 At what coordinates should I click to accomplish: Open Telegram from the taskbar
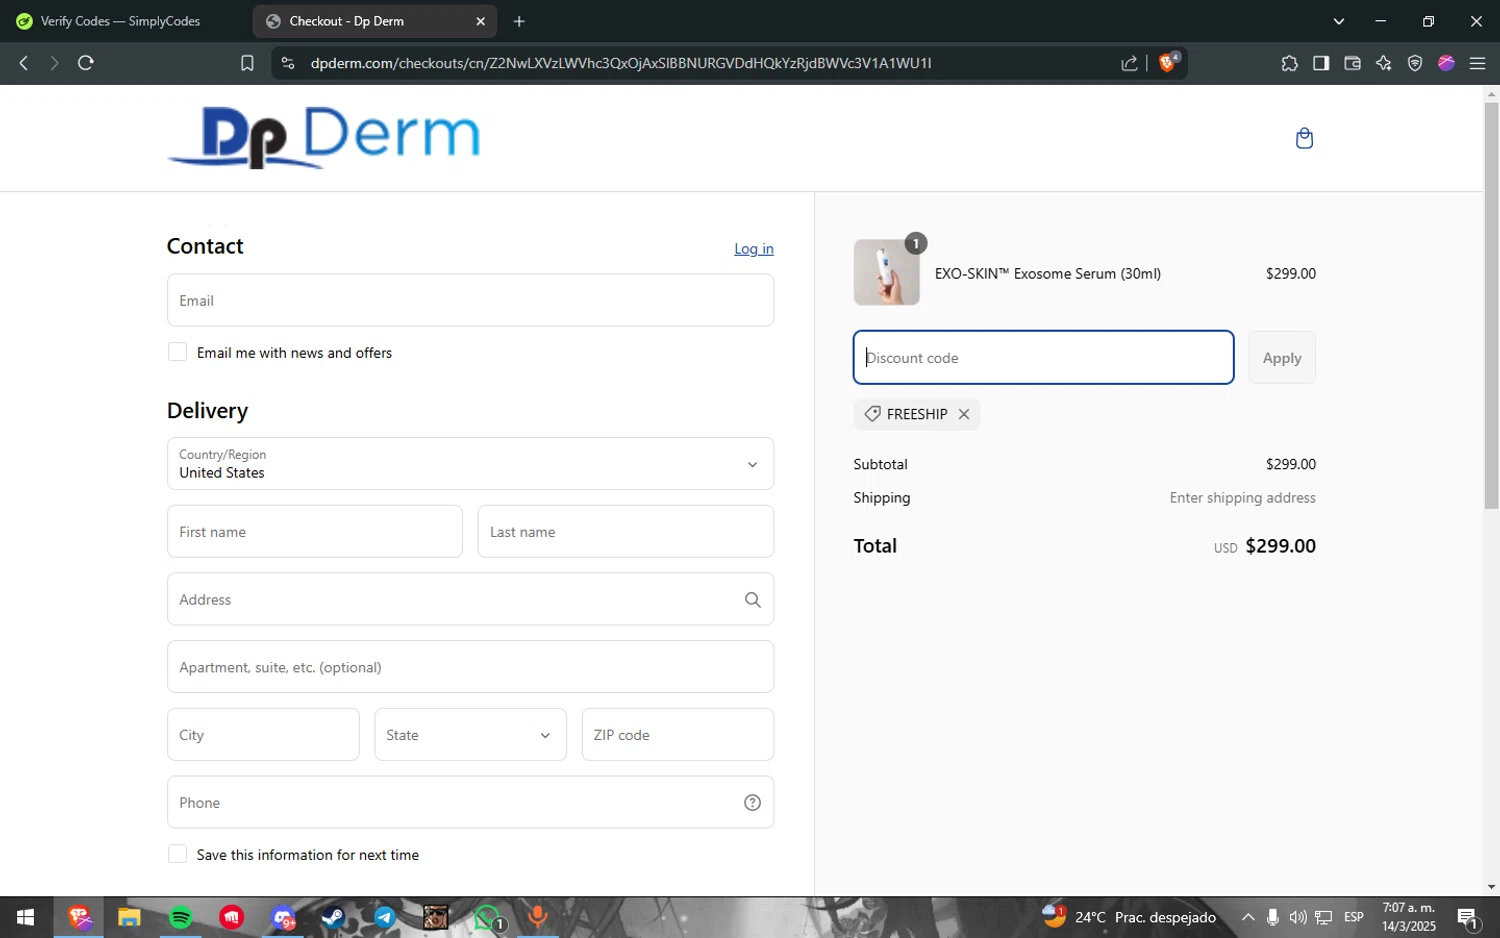coord(385,917)
